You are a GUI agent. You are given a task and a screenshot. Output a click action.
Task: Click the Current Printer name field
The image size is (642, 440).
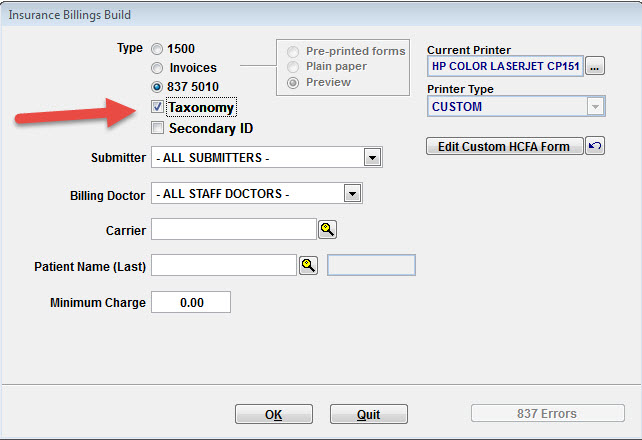pyautogui.click(x=505, y=66)
